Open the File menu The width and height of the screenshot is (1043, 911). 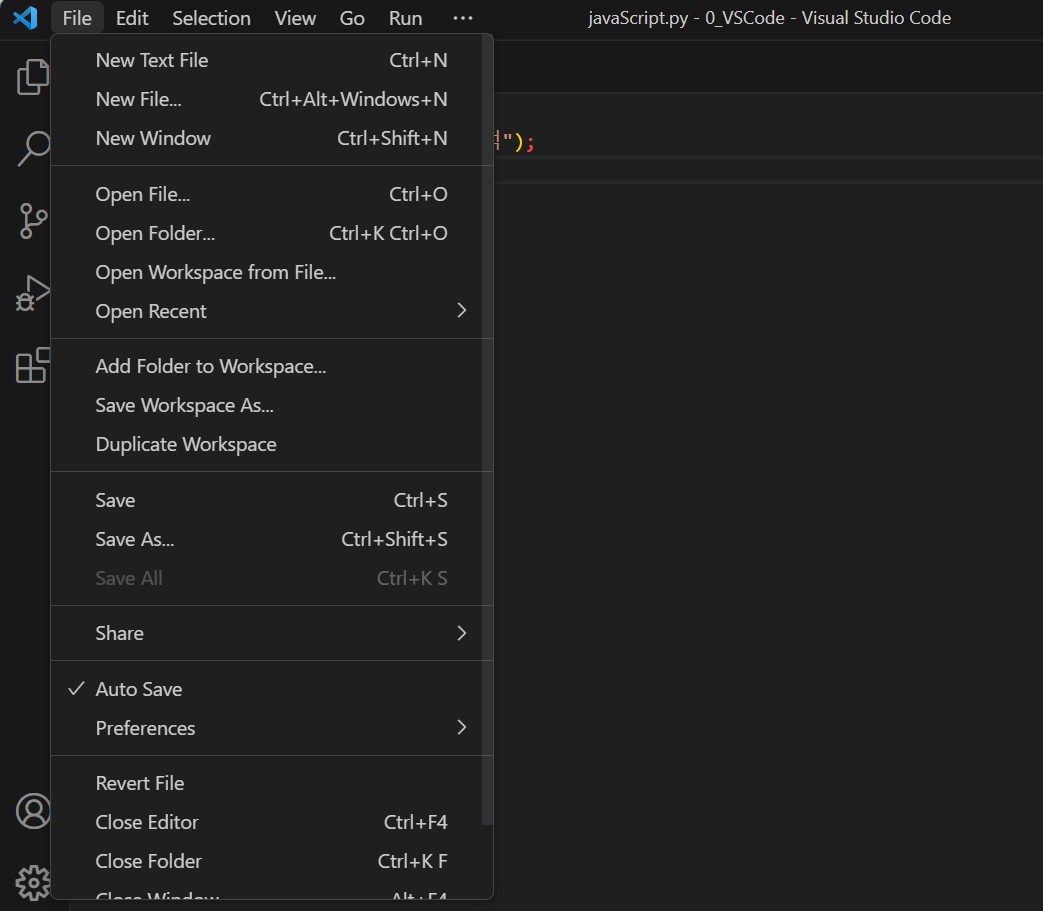77,18
